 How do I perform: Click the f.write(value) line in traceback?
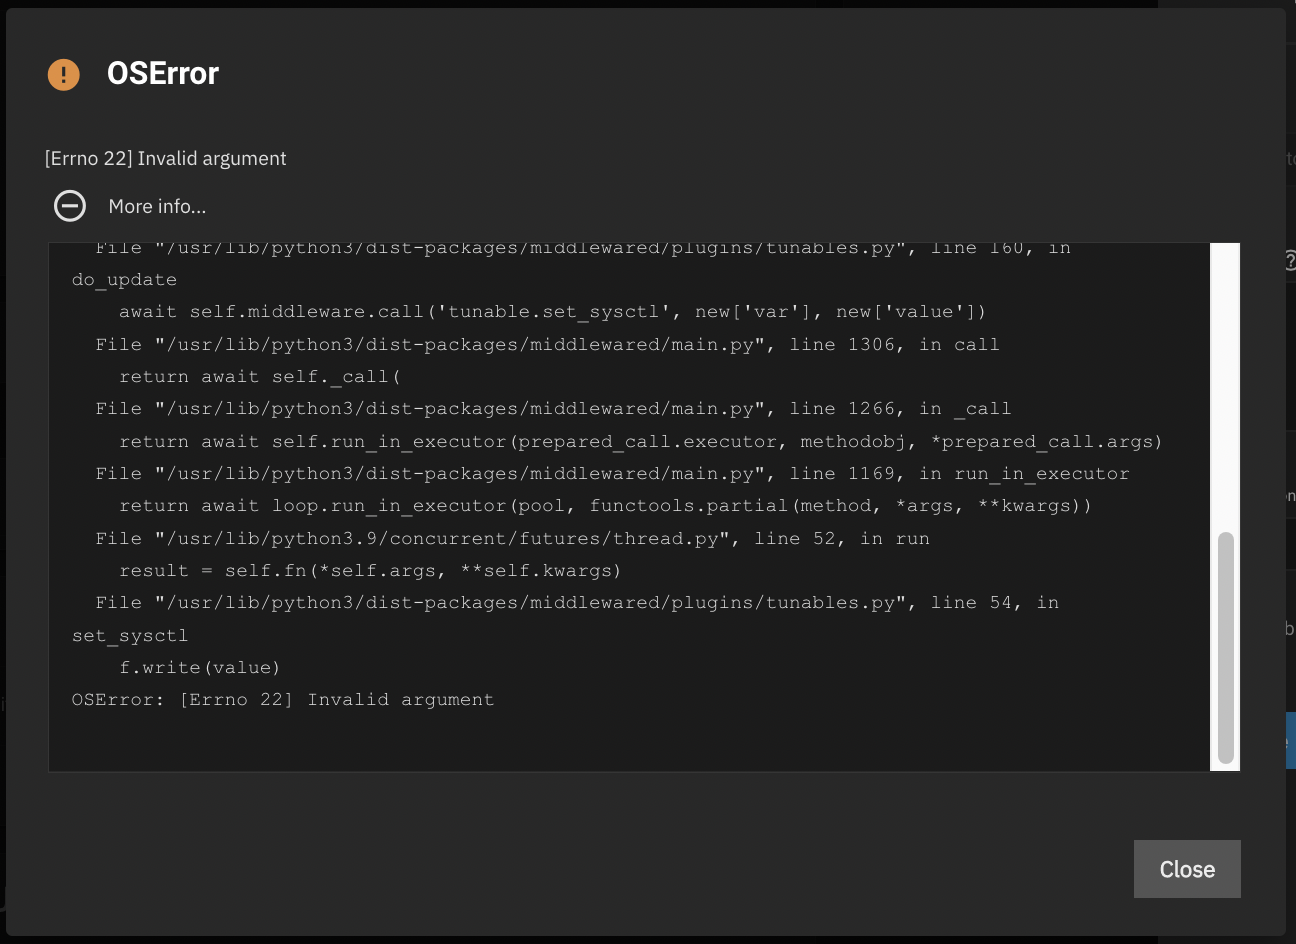[x=199, y=667]
